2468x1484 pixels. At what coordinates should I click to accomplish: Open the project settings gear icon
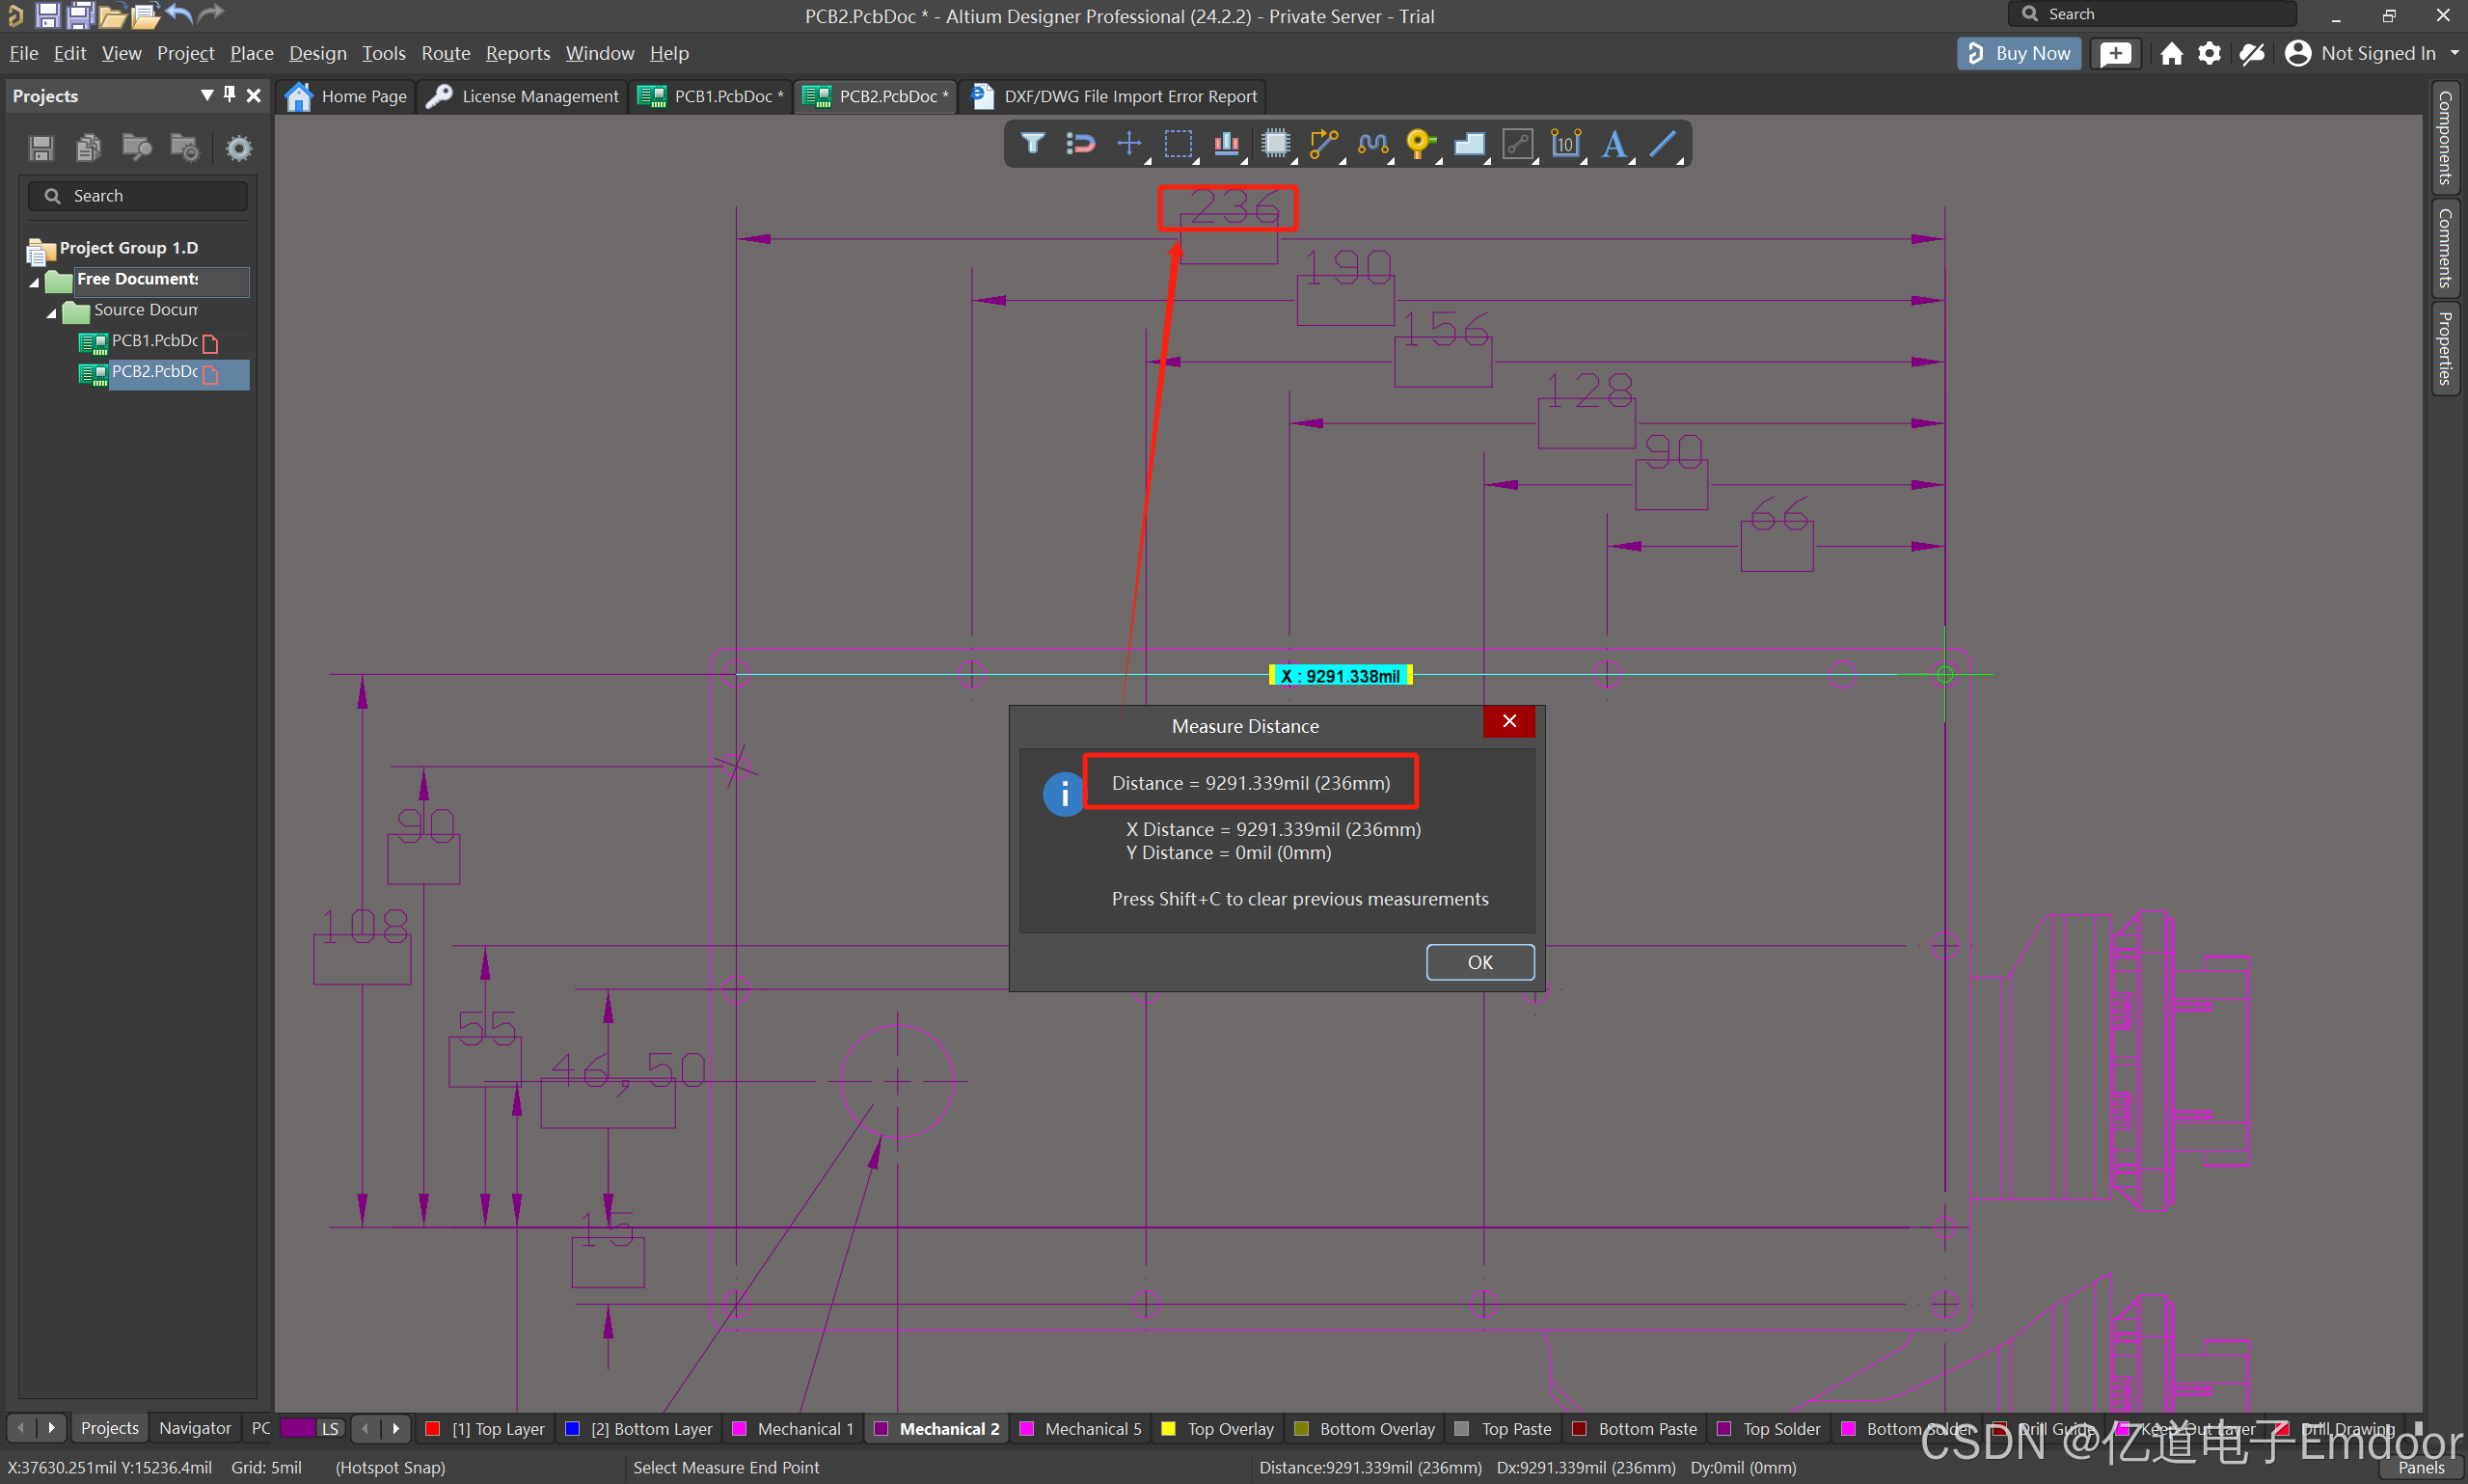coord(238,148)
